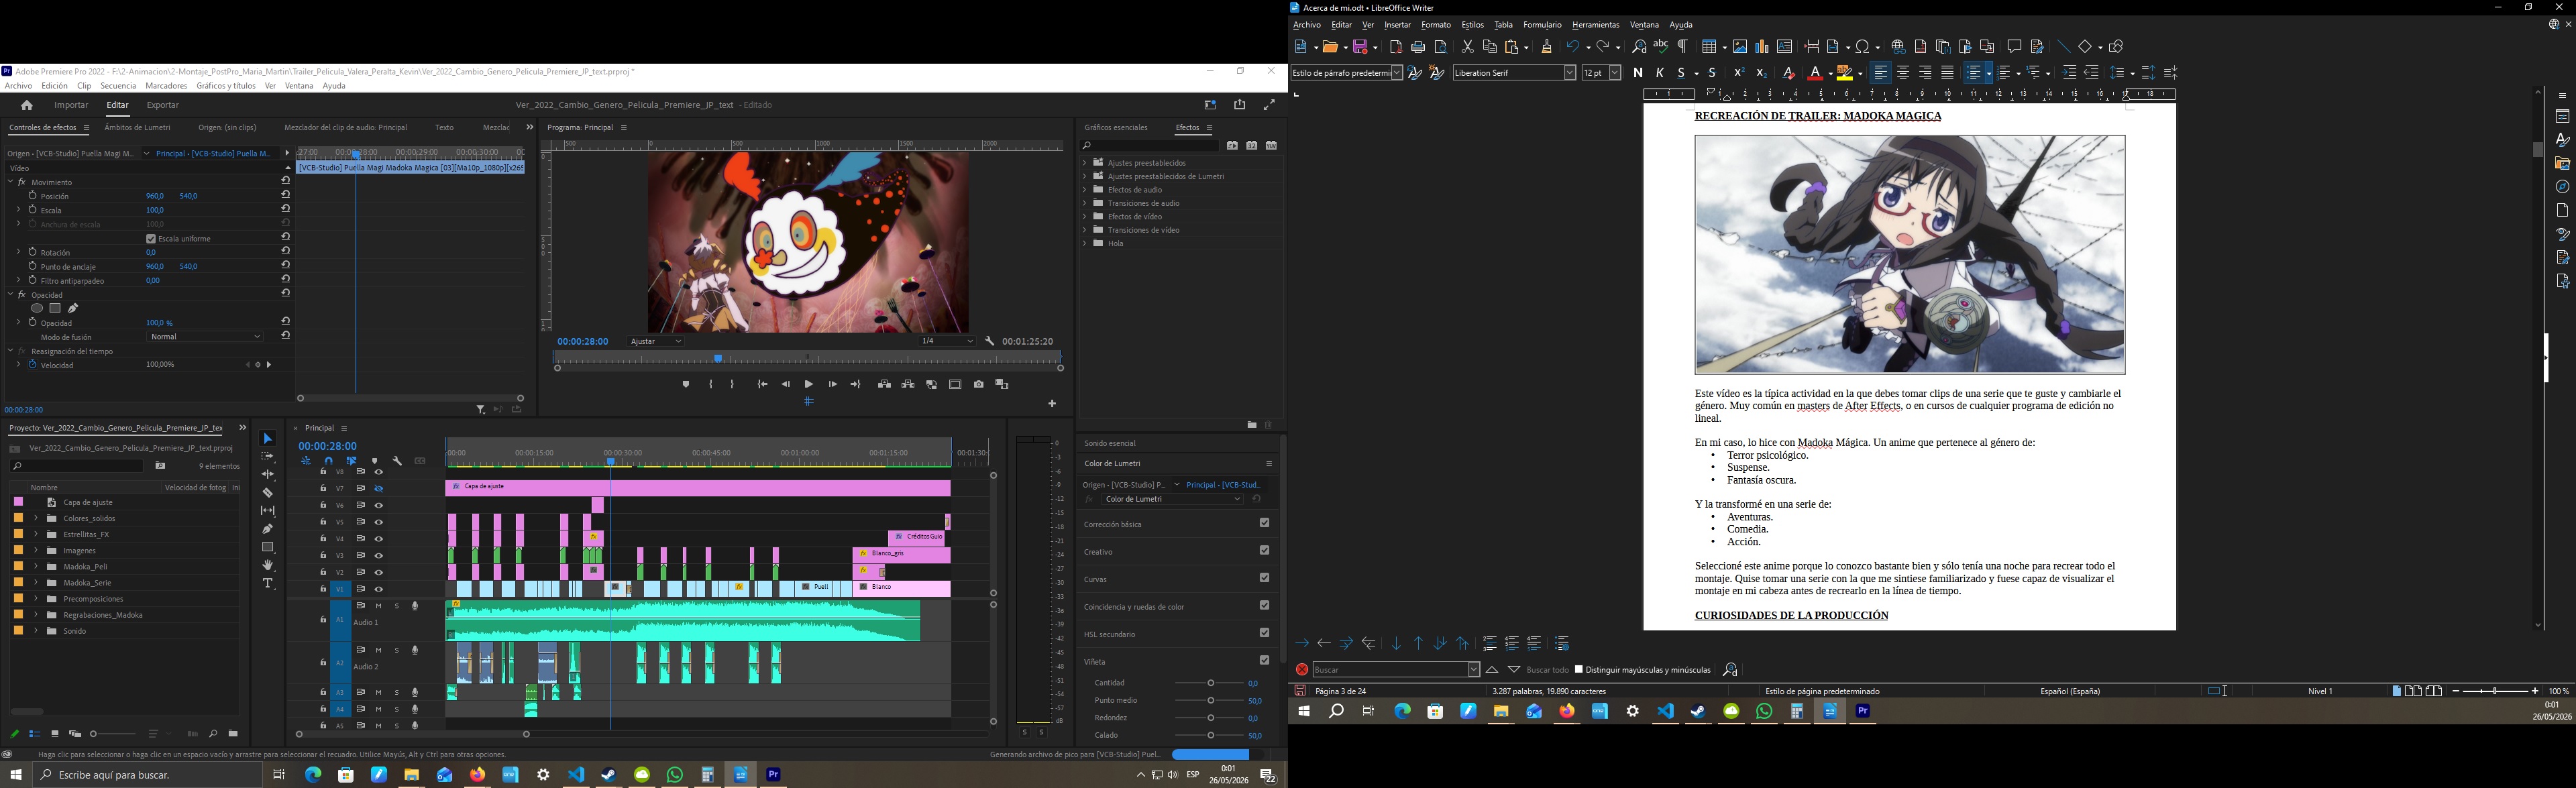Switch to the Ámbitos de Lumetri tab

pos(138,128)
